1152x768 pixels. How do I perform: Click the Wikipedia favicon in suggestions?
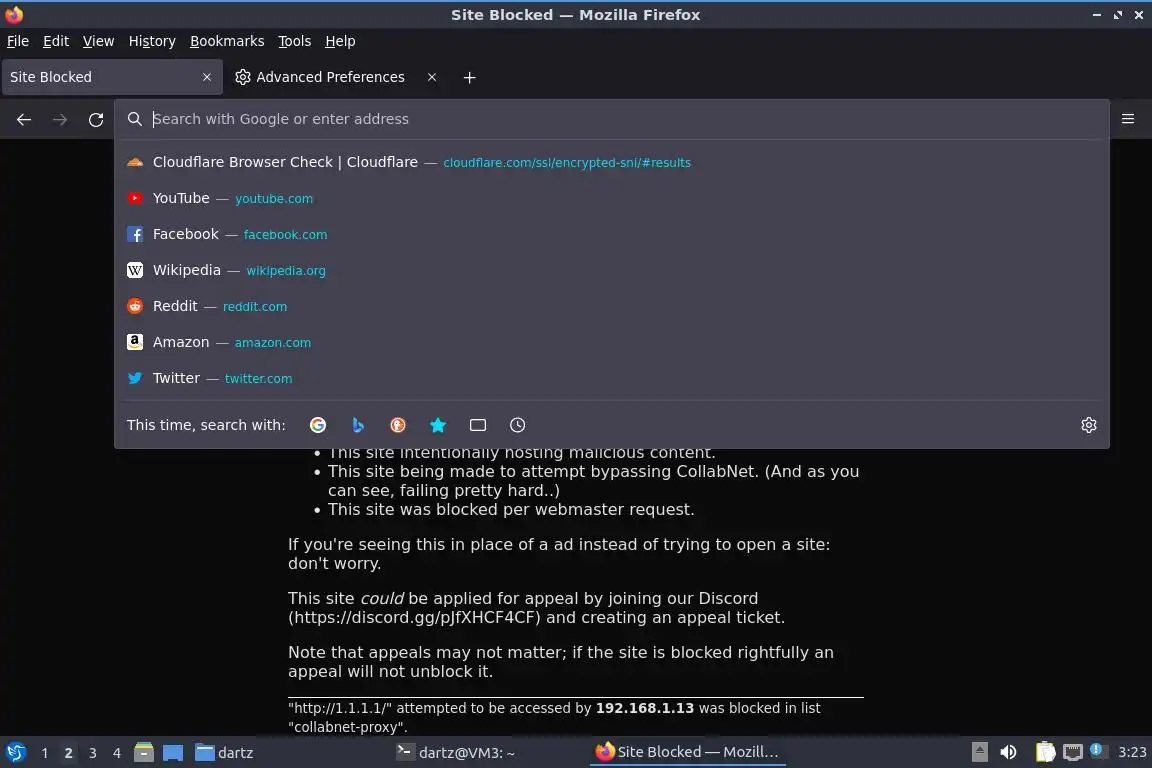click(x=135, y=270)
